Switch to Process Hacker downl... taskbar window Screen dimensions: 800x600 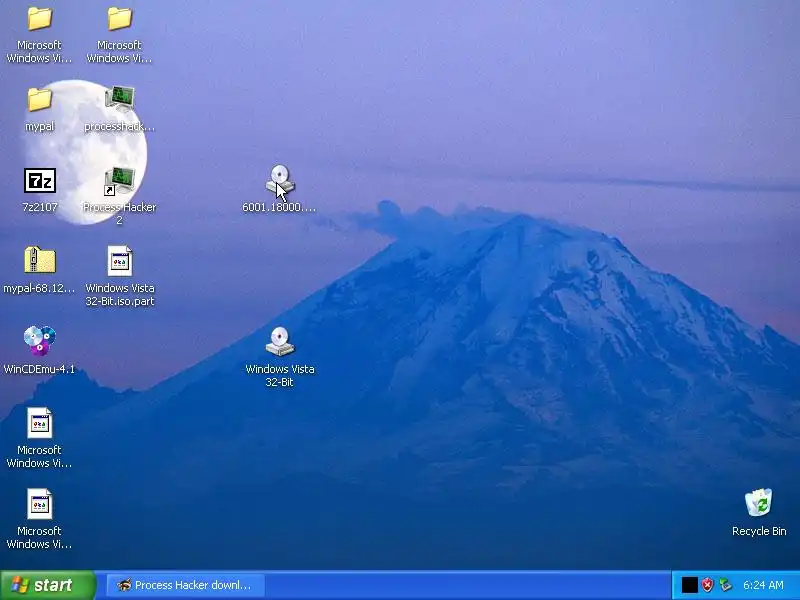(x=185, y=585)
